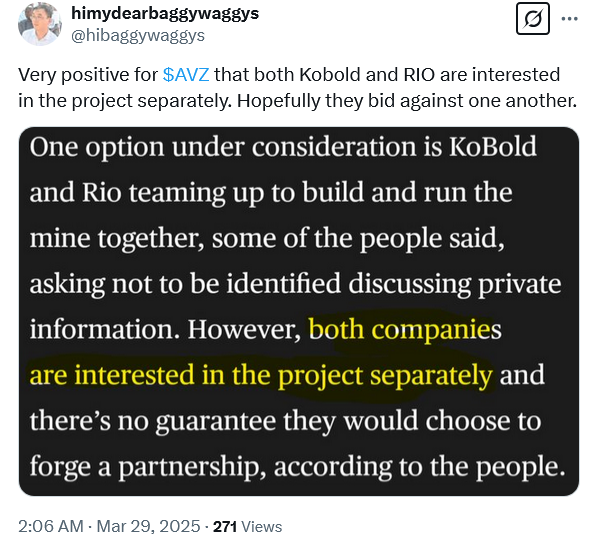Image resolution: width=598 pixels, height=550 pixels.
Task: Open the @hibaggywaggys handle link
Action: (138, 35)
